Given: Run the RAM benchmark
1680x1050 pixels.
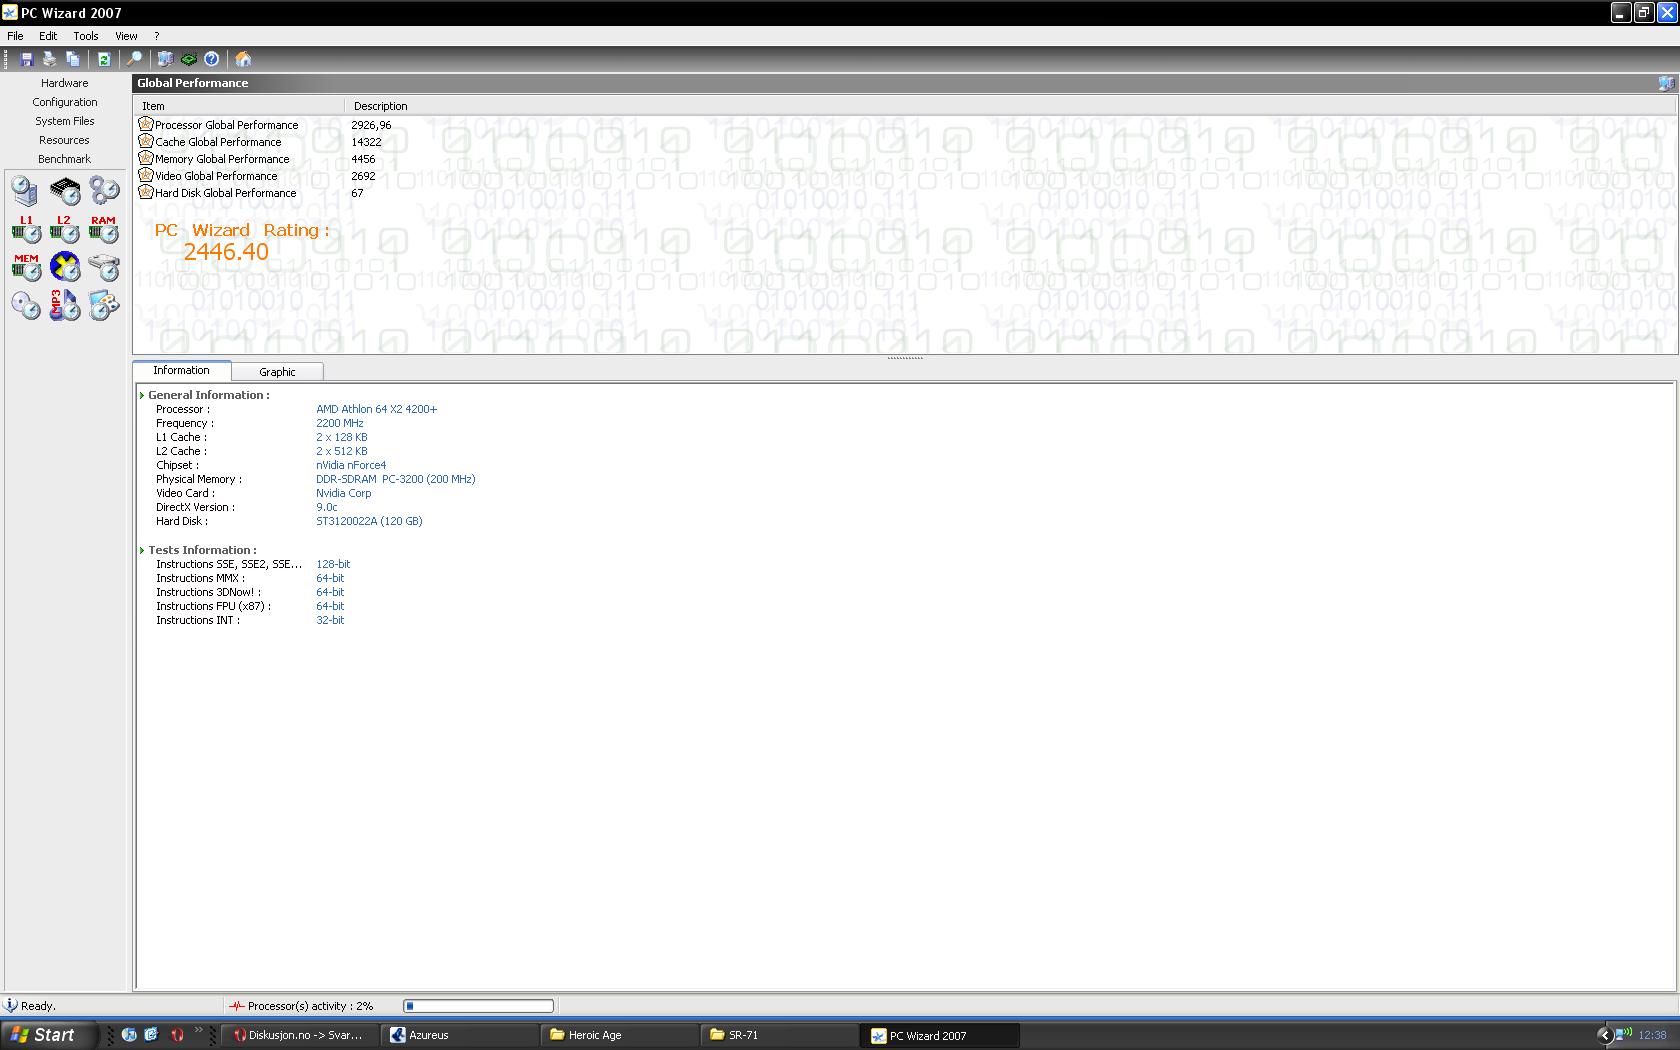Looking at the screenshot, I should [x=104, y=229].
